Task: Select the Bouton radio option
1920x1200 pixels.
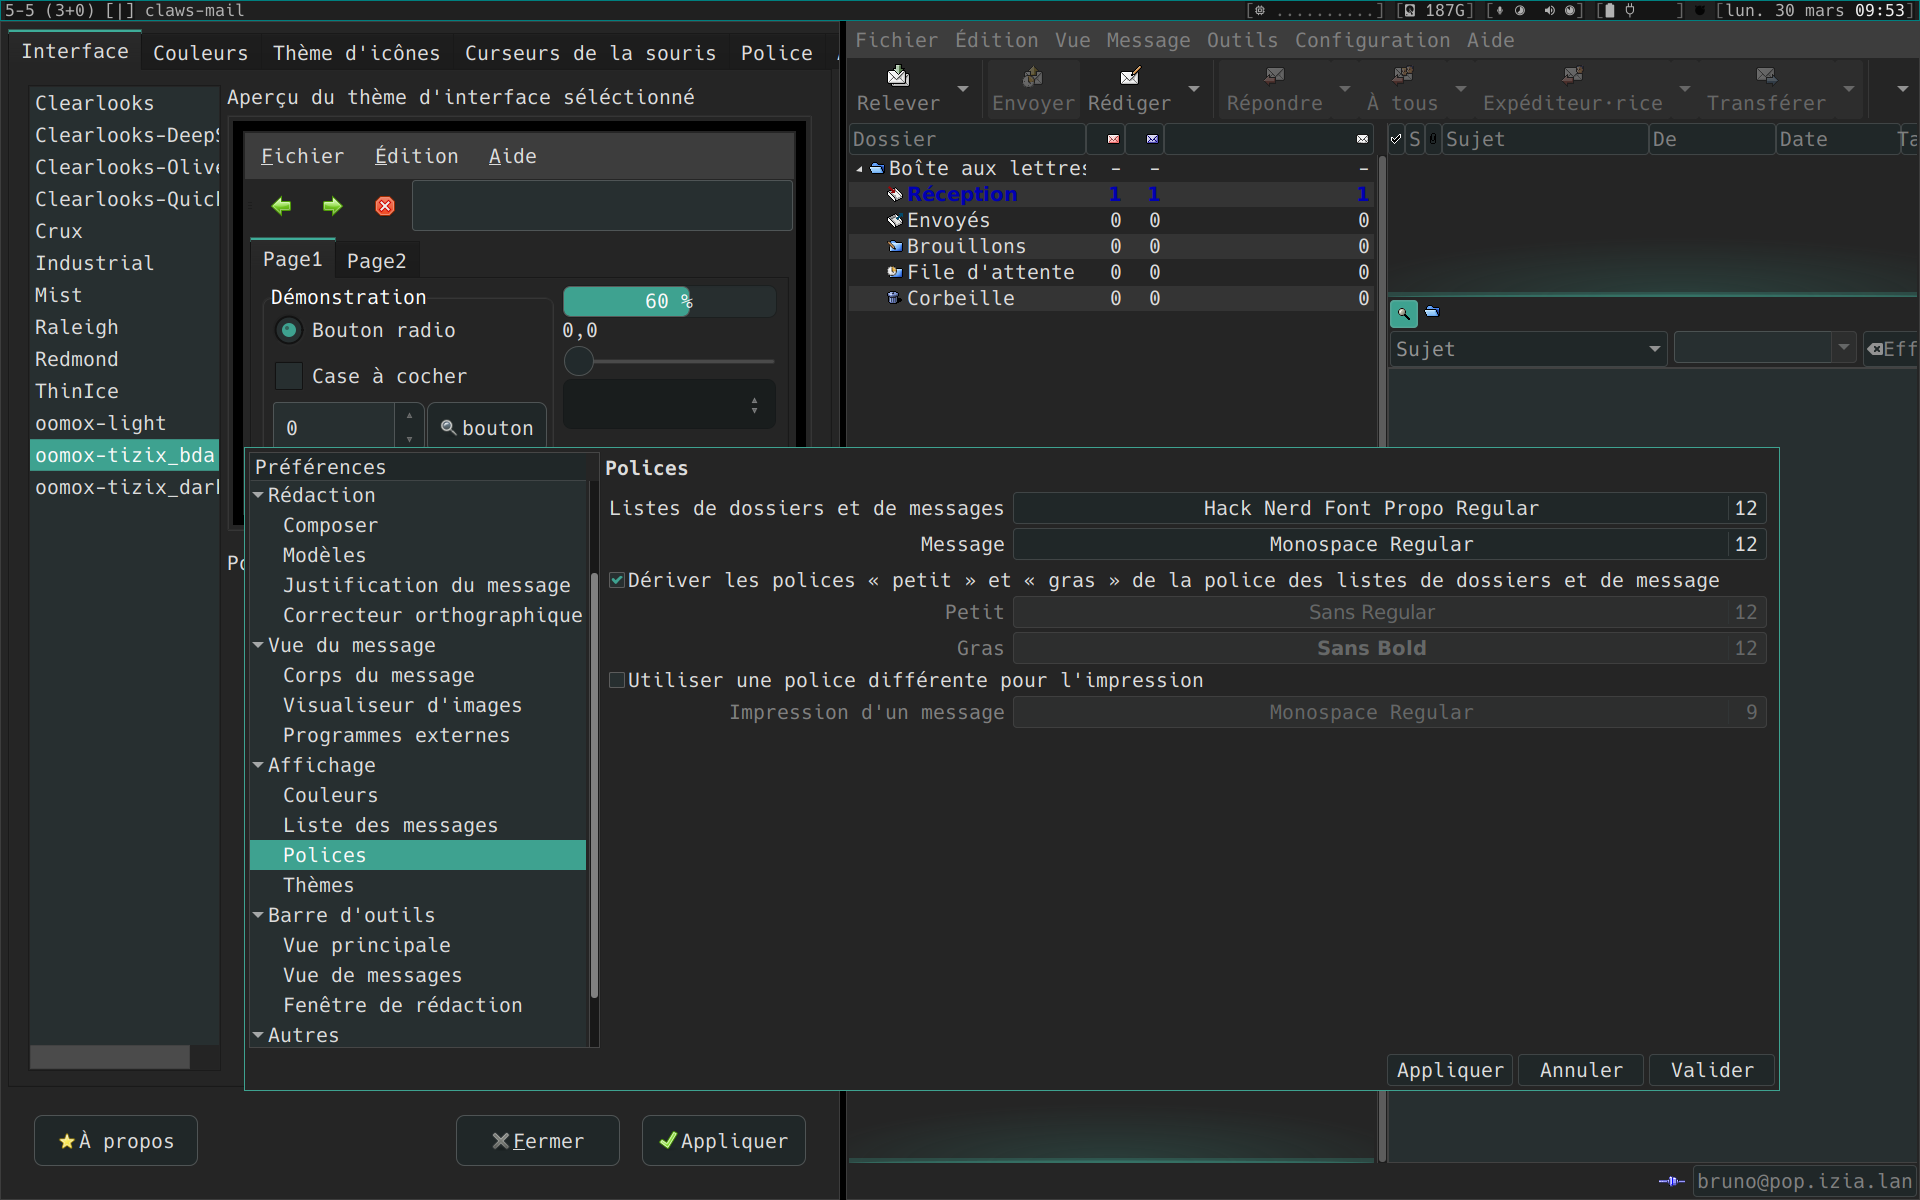Action: tap(289, 330)
